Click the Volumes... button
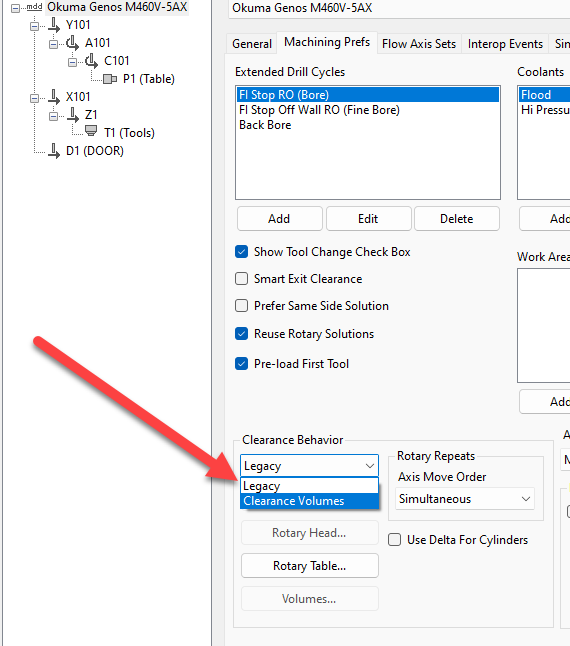Viewport: 570px width, 646px height. (309, 599)
